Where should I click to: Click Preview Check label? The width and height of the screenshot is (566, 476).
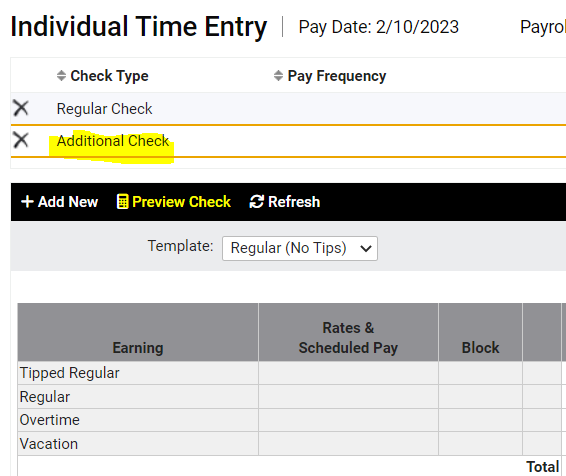tap(181, 202)
